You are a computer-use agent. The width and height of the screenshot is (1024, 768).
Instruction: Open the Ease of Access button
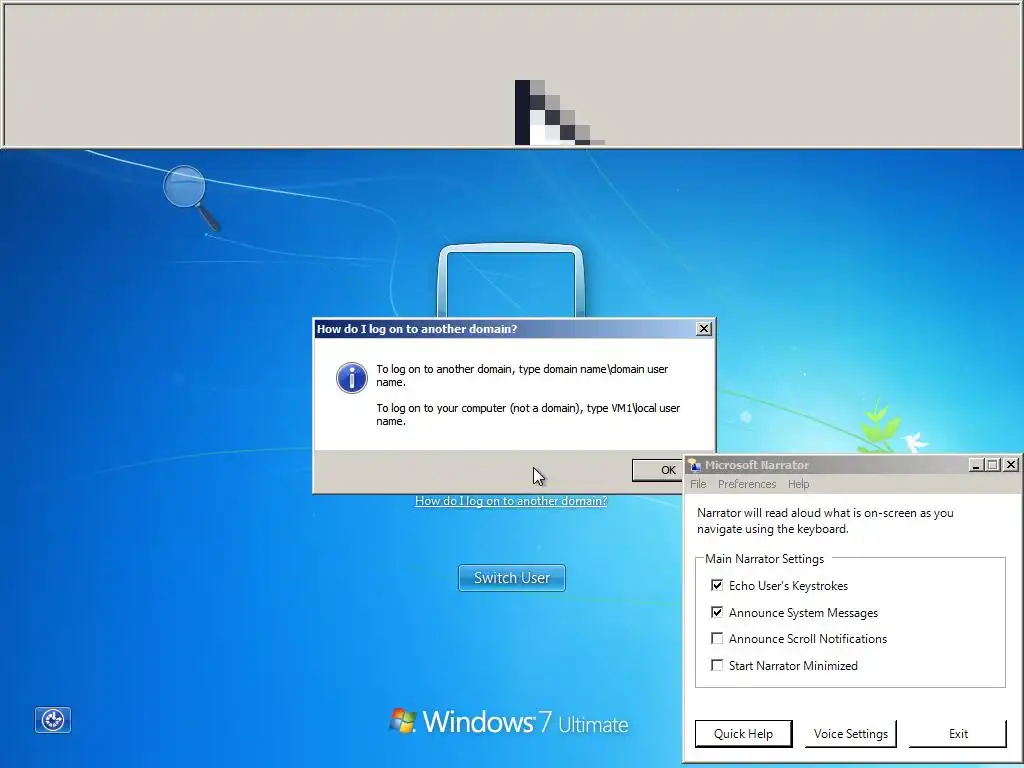(x=53, y=720)
